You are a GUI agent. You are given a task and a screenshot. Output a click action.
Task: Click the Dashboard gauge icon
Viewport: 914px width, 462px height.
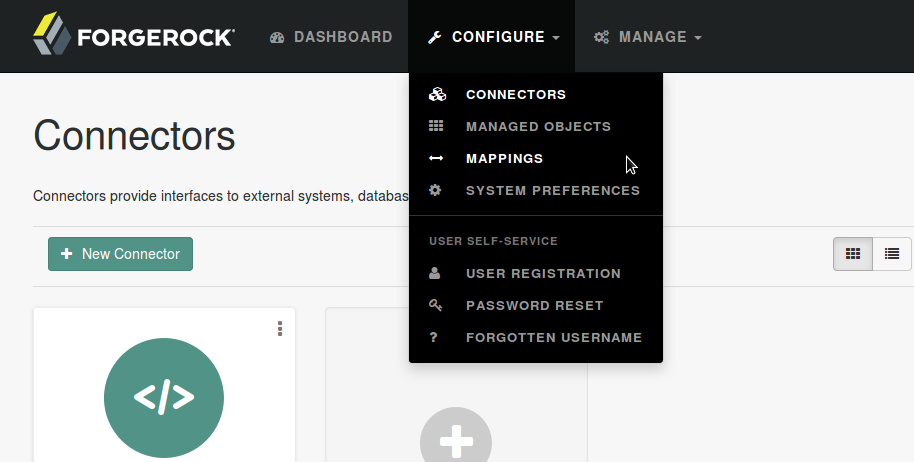pos(277,37)
